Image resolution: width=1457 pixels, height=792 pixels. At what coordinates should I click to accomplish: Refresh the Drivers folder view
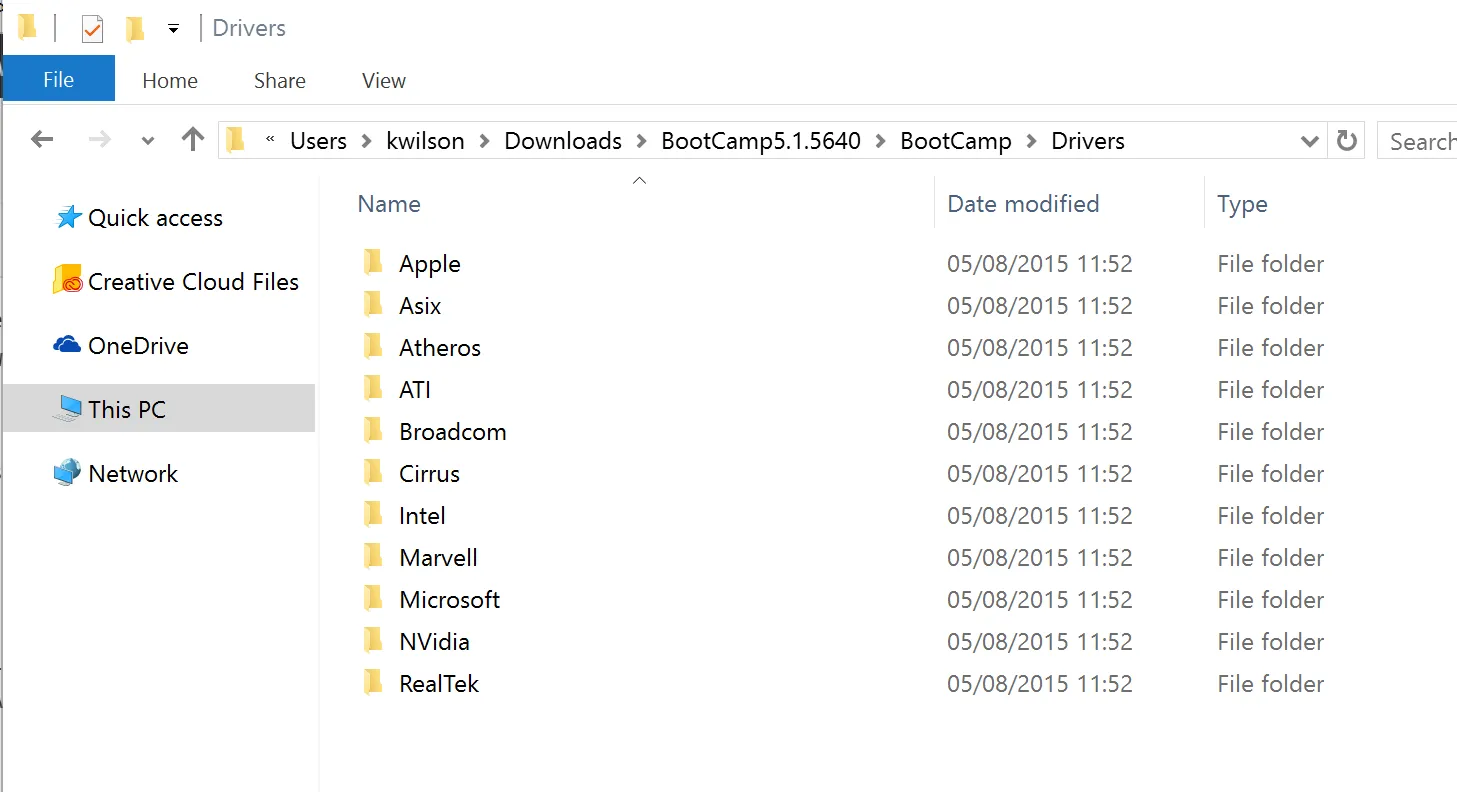click(1347, 141)
